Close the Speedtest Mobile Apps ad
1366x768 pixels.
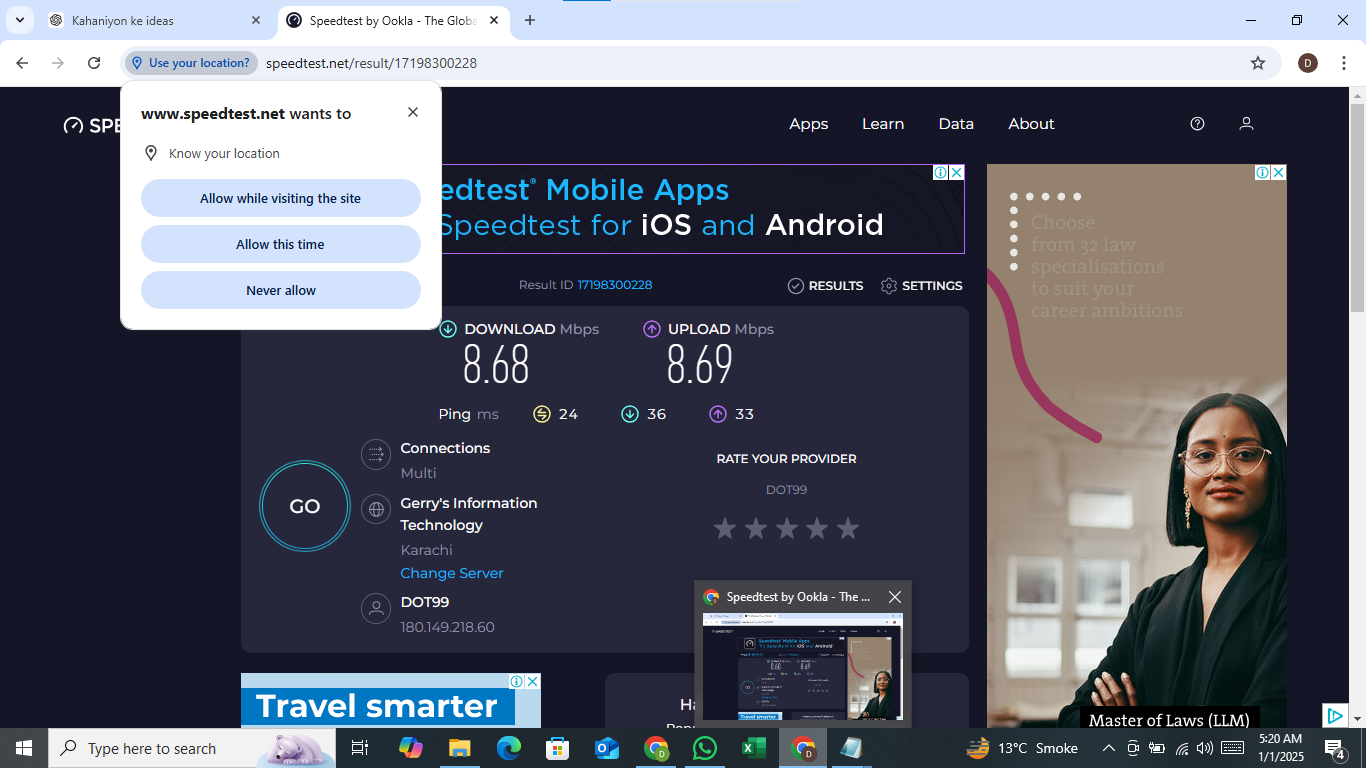[x=956, y=172]
